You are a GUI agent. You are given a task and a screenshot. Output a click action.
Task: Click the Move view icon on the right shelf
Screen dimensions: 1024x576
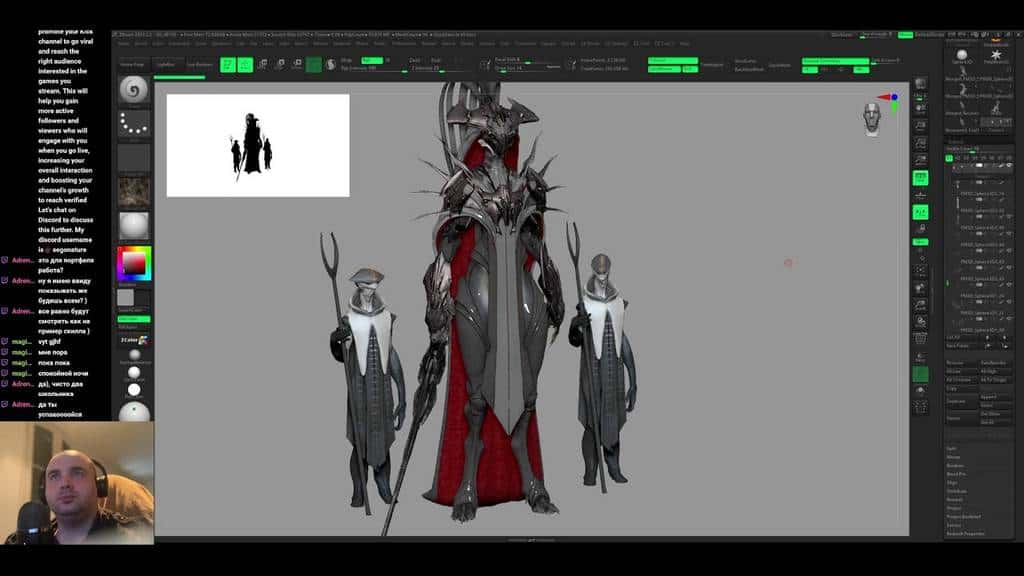920,288
